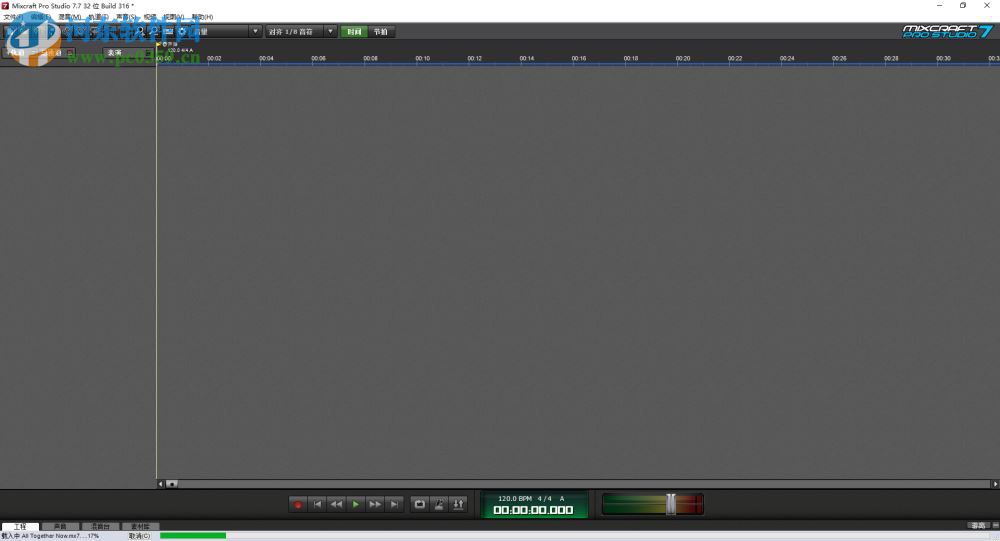Open the automation type dropdown arrow
This screenshot has height=541, width=1000.
tap(255, 31)
